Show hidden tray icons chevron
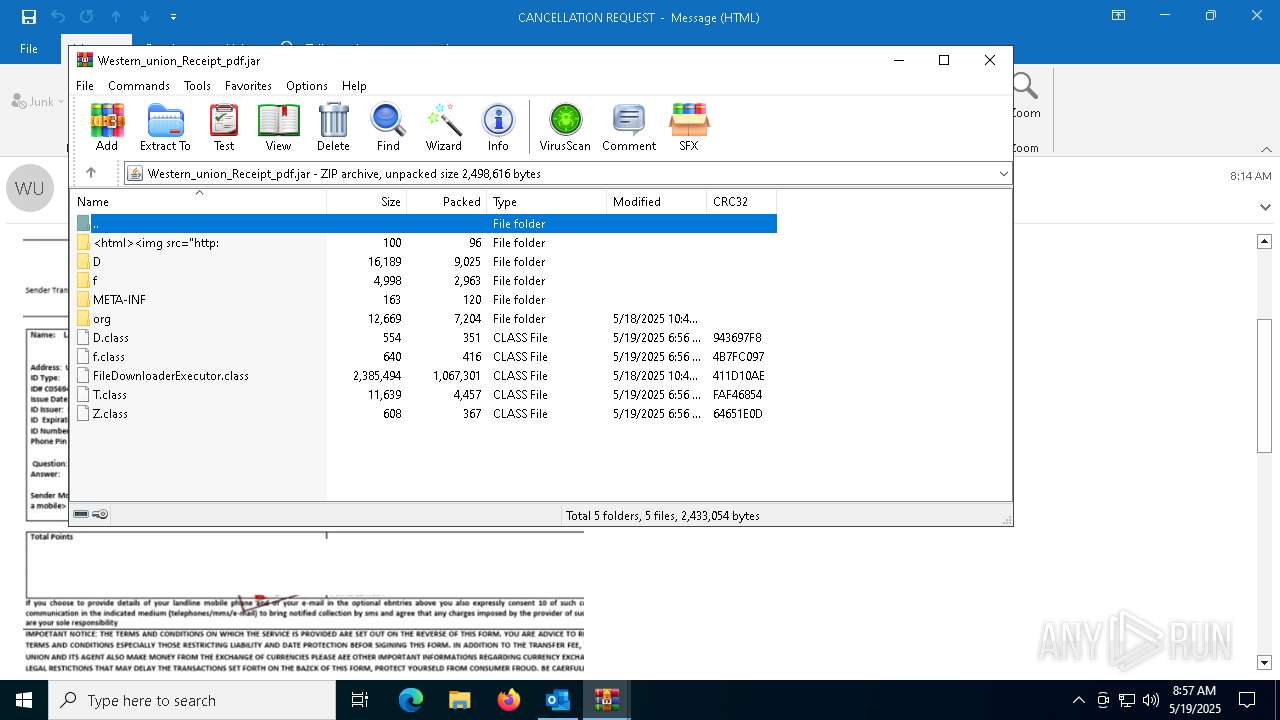 [1078, 700]
